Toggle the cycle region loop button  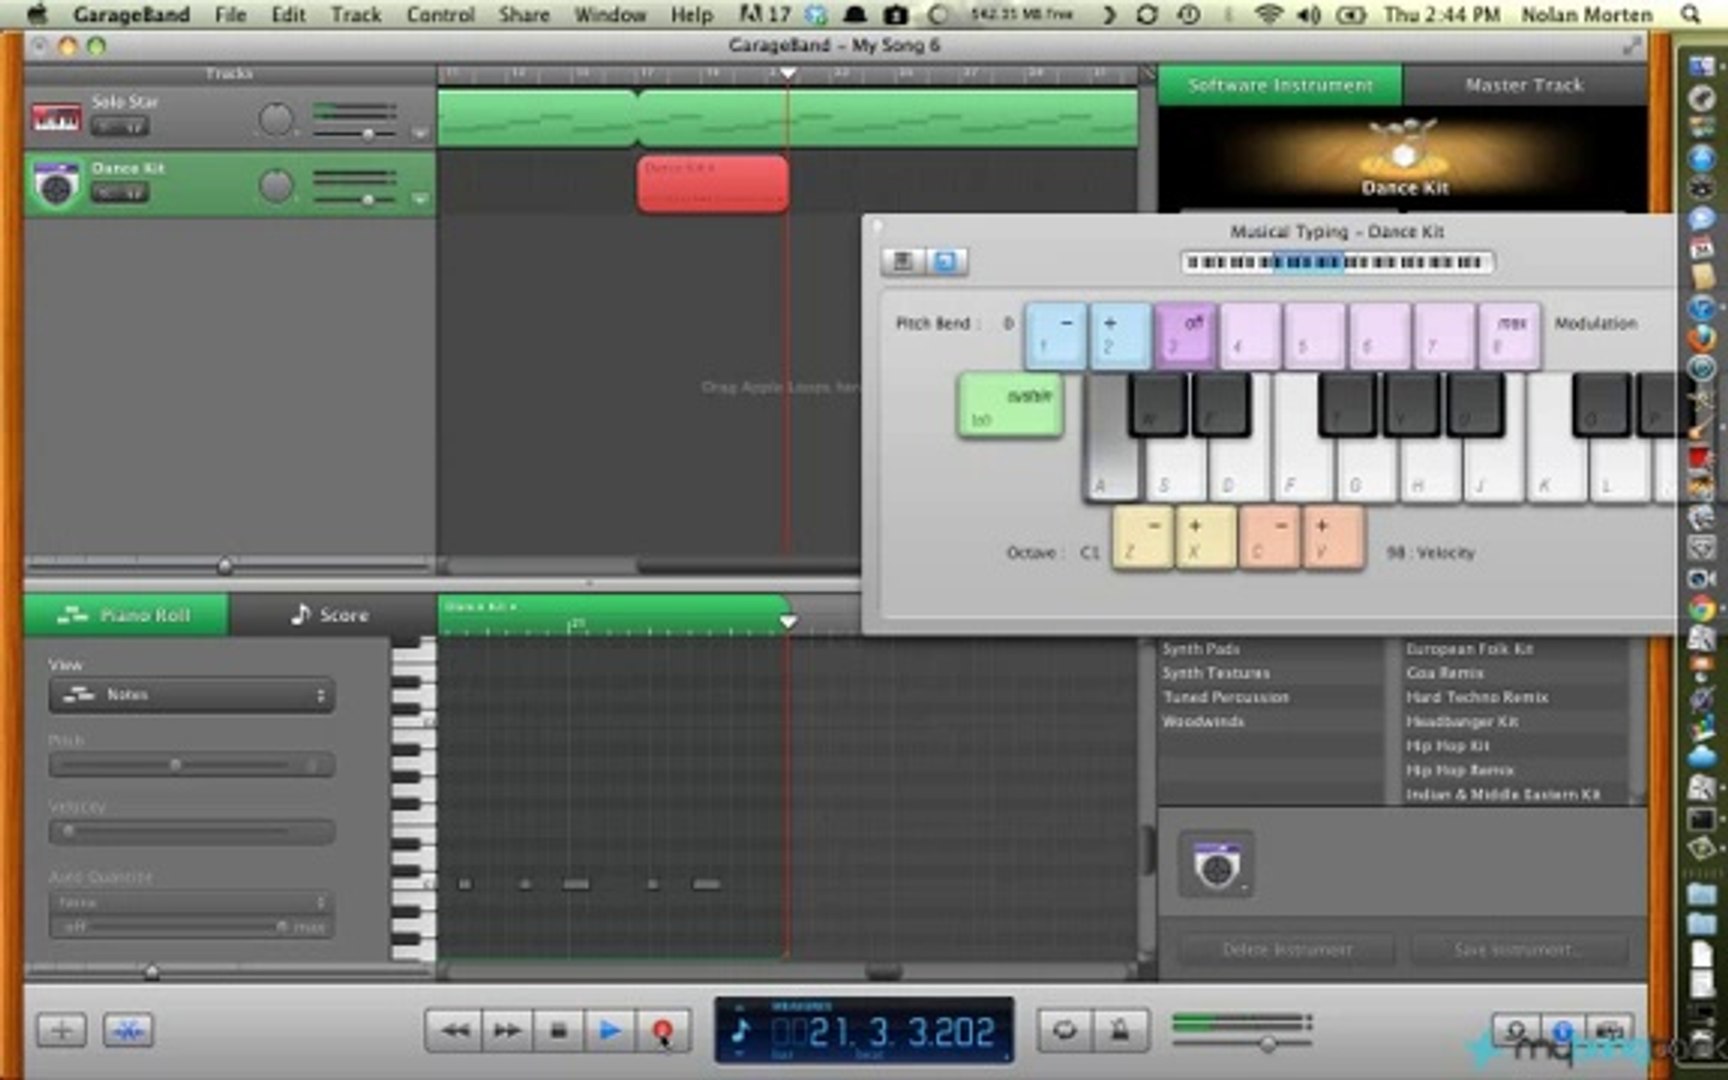tap(1064, 1030)
